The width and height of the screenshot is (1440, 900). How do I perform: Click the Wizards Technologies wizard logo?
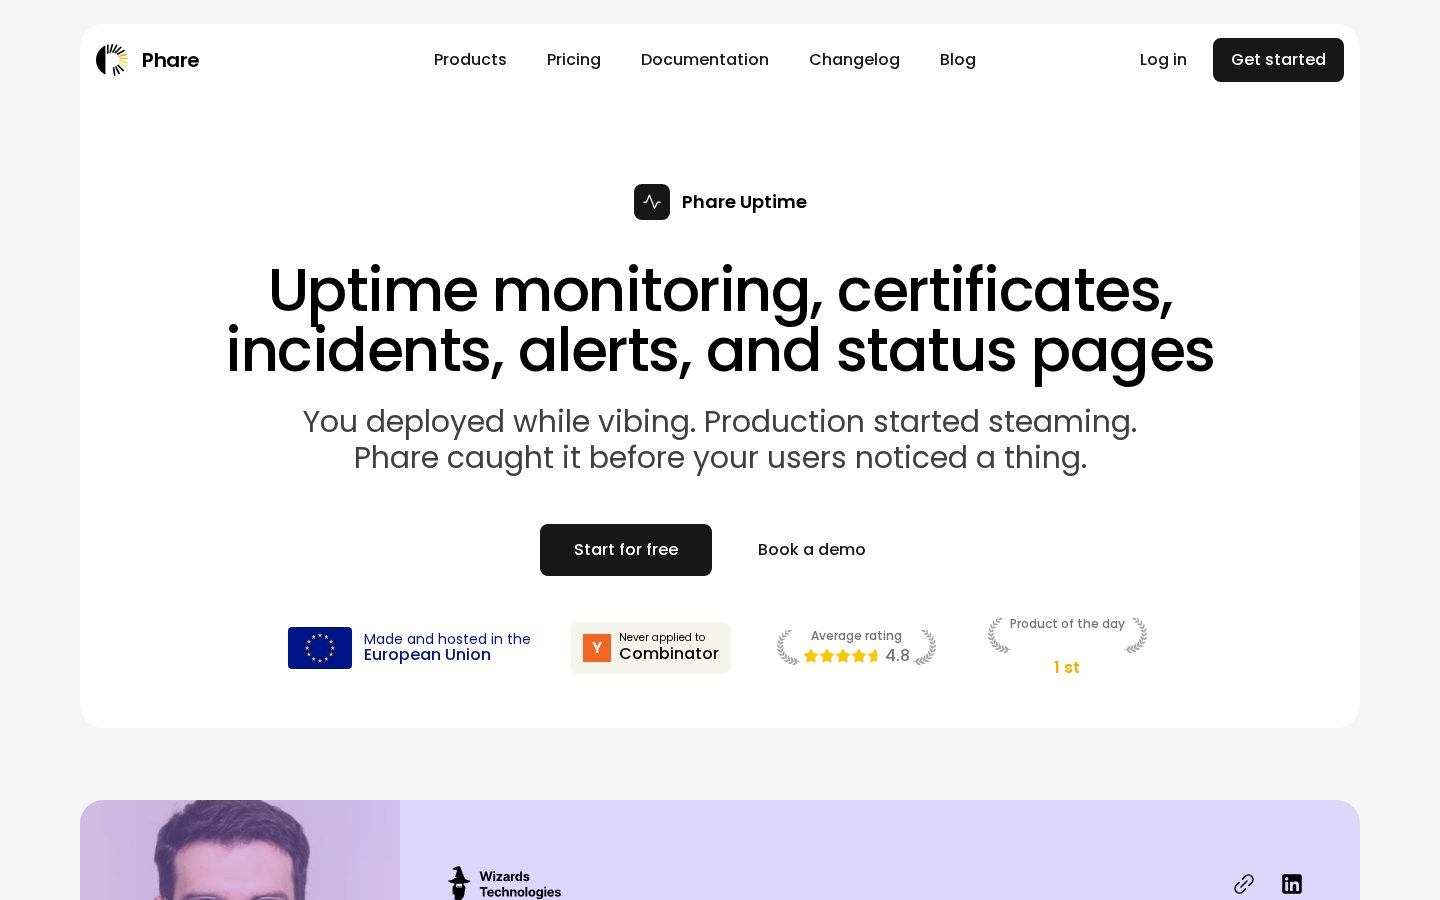459,884
